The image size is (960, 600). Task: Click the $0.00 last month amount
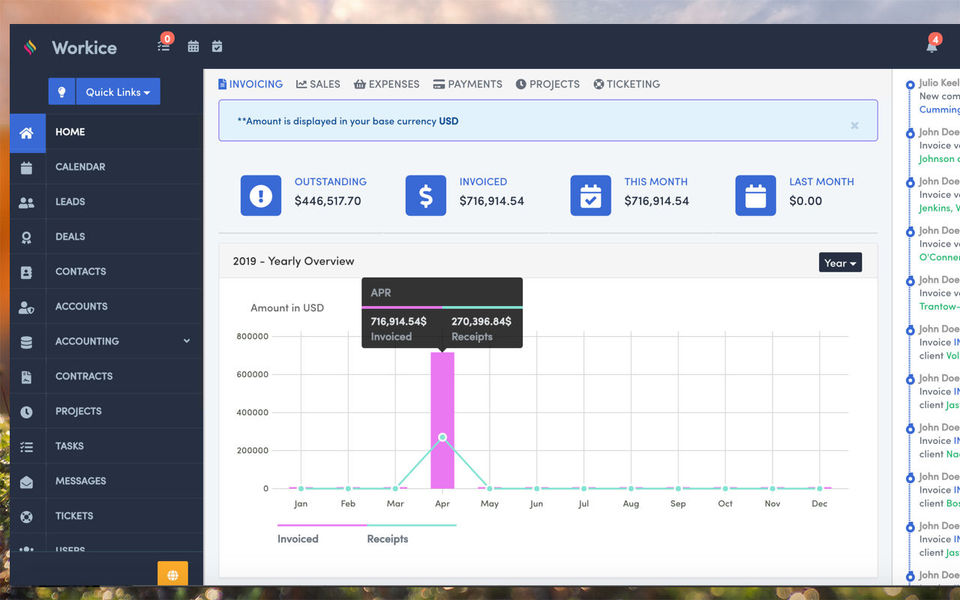(805, 201)
